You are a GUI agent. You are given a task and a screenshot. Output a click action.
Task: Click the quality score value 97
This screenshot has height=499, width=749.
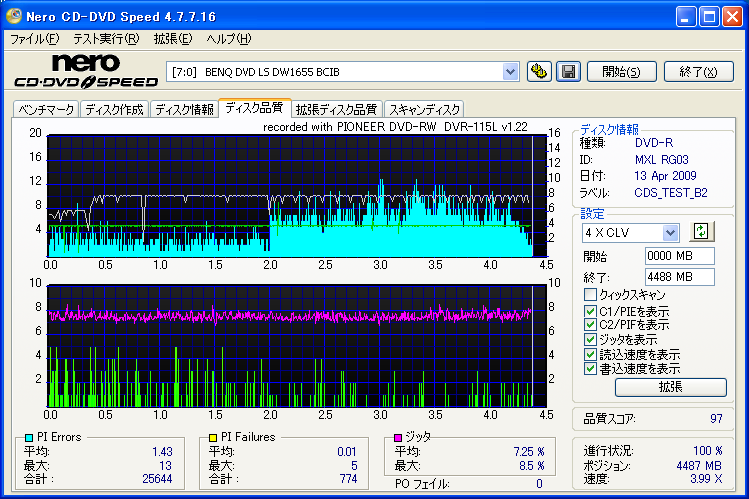(716, 419)
